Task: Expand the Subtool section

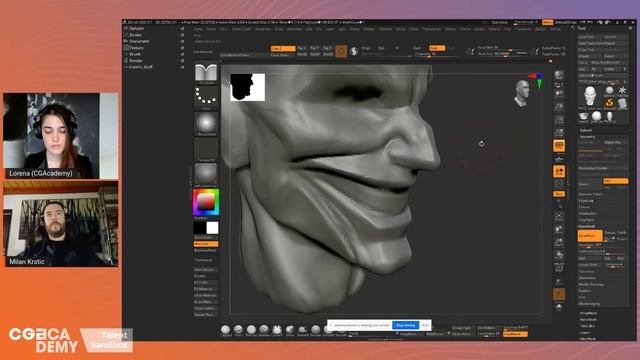Action: pyautogui.click(x=586, y=131)
